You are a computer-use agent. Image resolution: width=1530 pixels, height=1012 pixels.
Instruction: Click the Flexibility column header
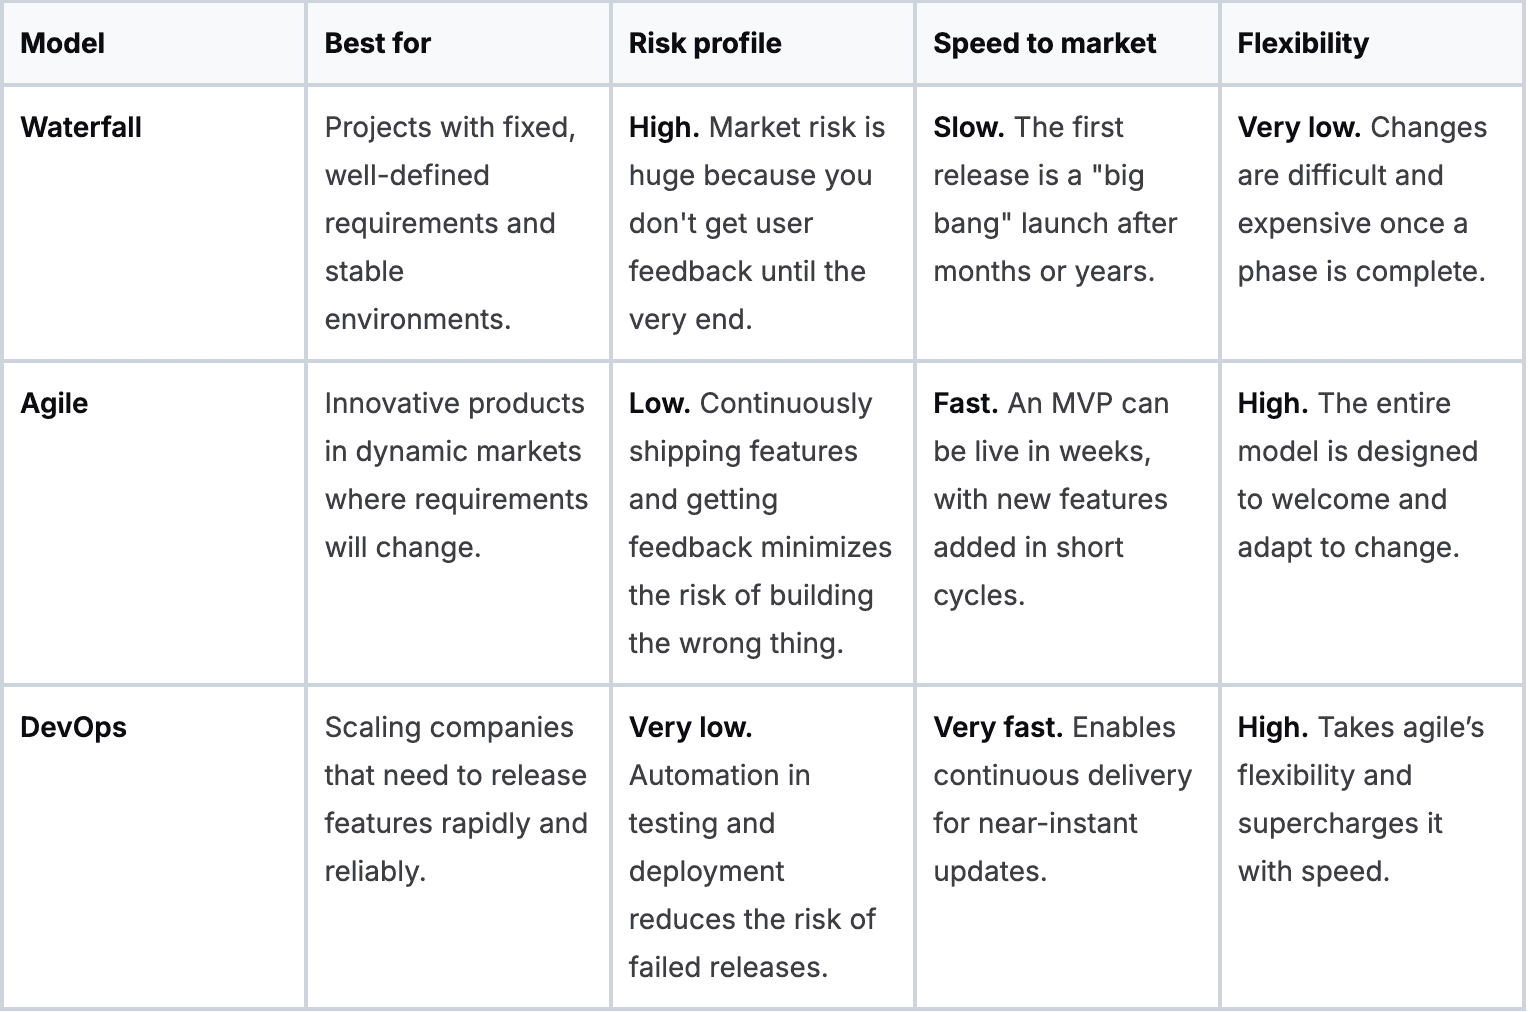(1303, 43)
